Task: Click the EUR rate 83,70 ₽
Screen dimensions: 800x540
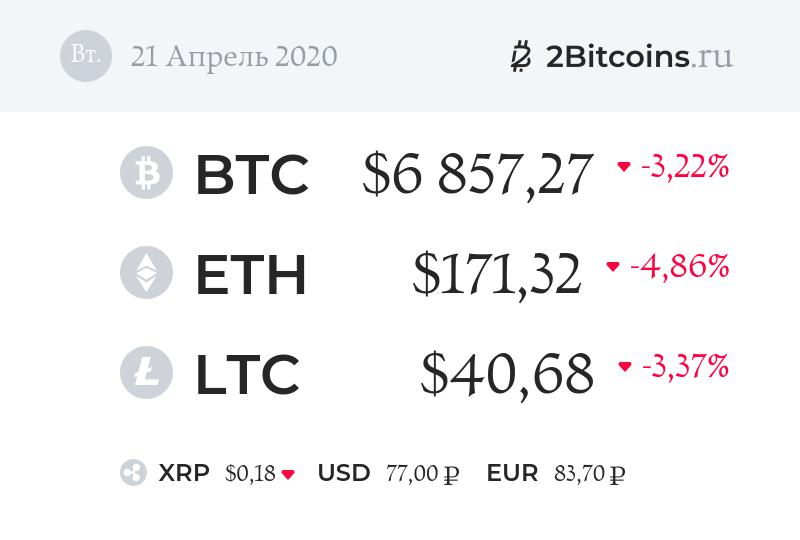Action: 590,474
